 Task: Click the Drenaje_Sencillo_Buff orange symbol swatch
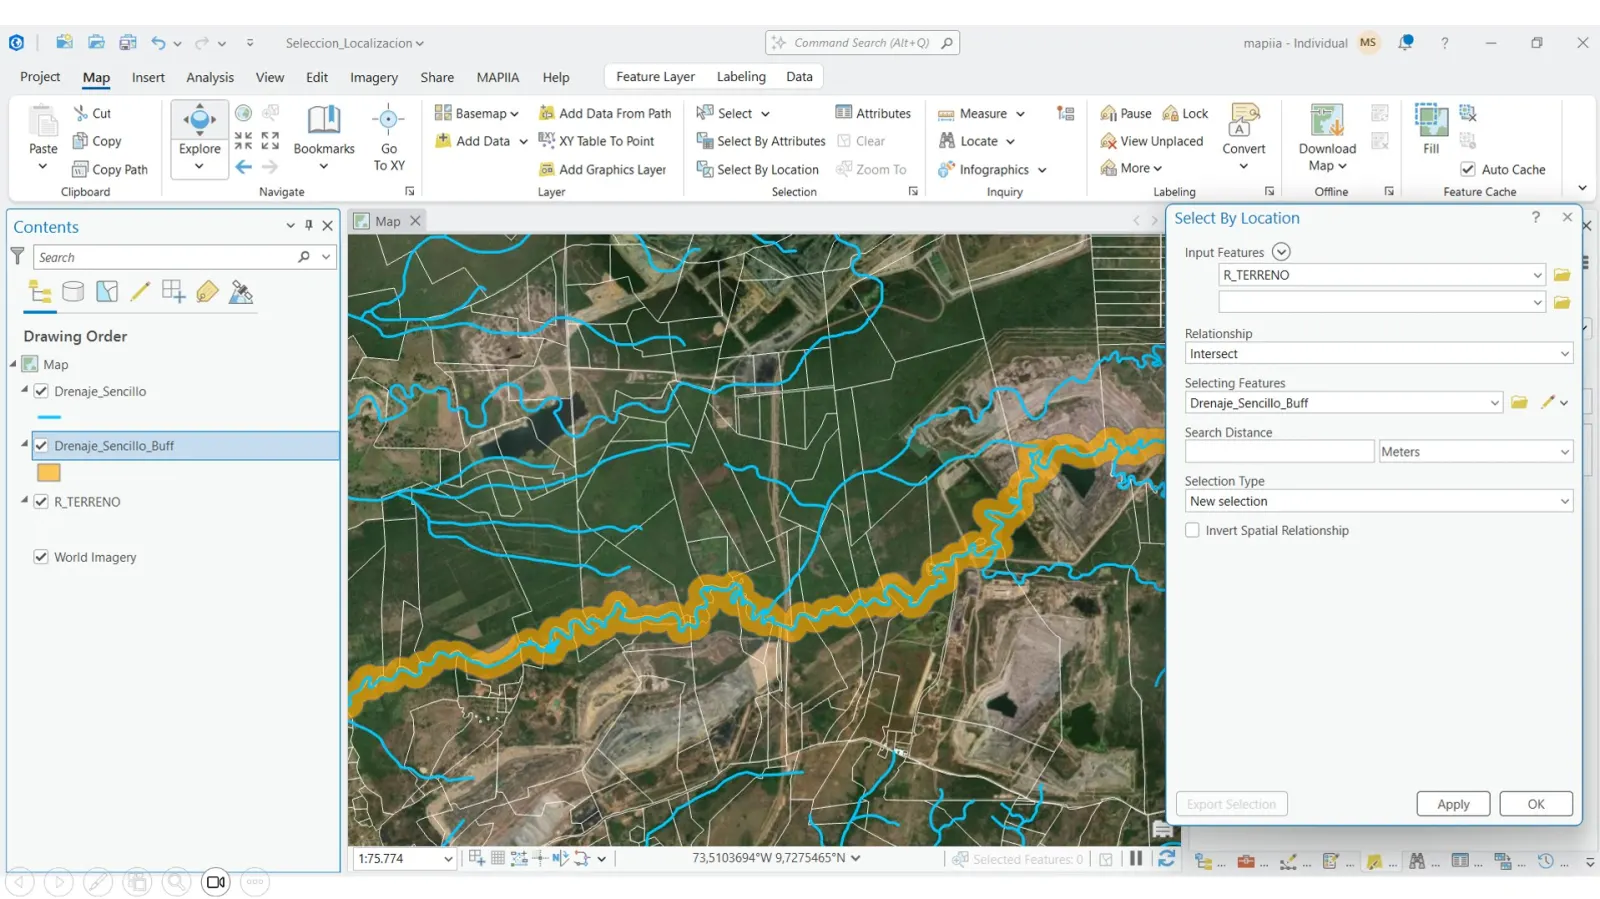point(49,472)
